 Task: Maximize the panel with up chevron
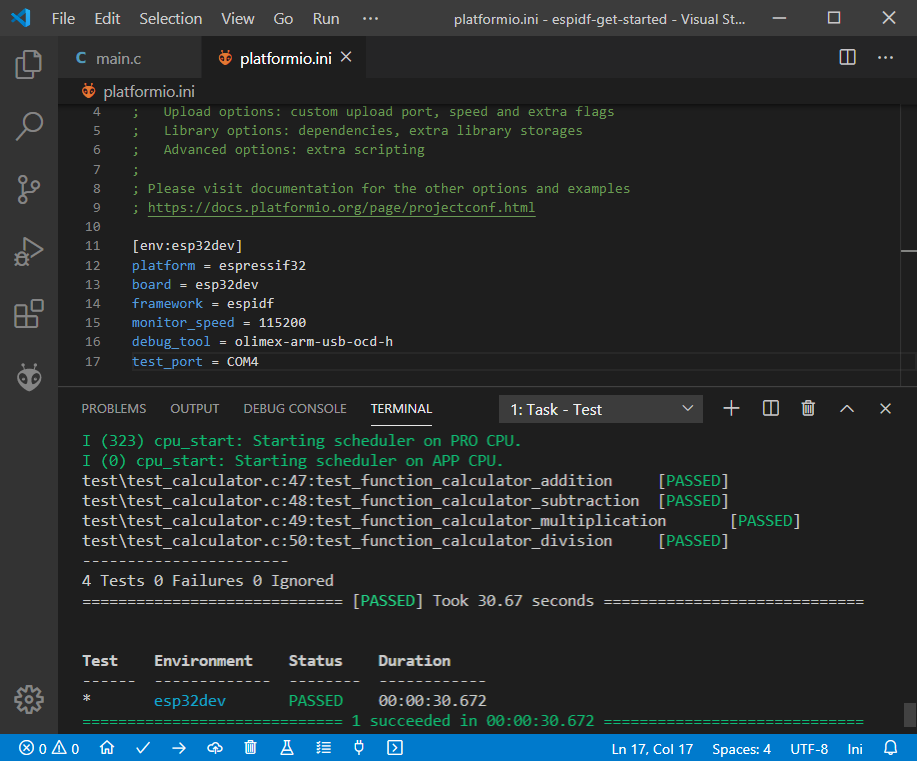point(847,409)
